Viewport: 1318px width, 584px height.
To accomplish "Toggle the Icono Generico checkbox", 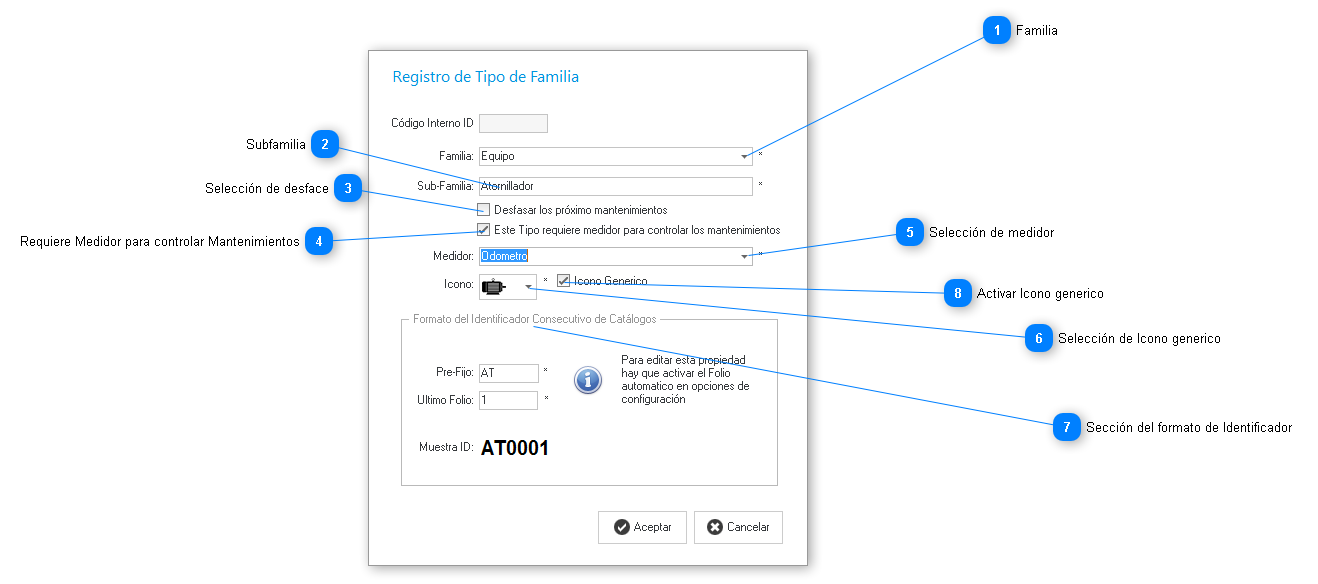I will point(564,281).
